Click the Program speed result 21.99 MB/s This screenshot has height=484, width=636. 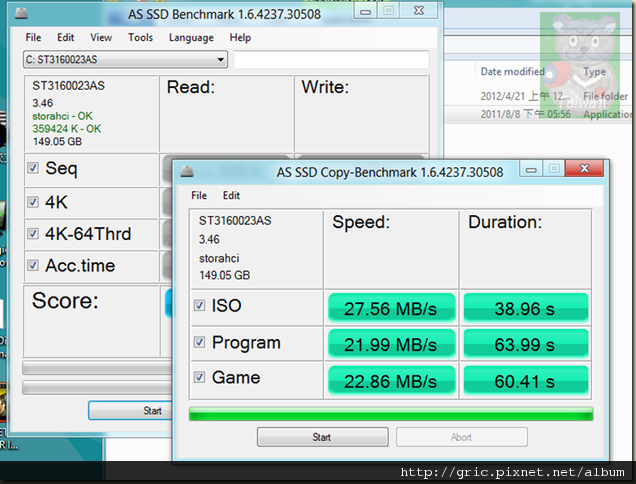[x=391, y=344]
